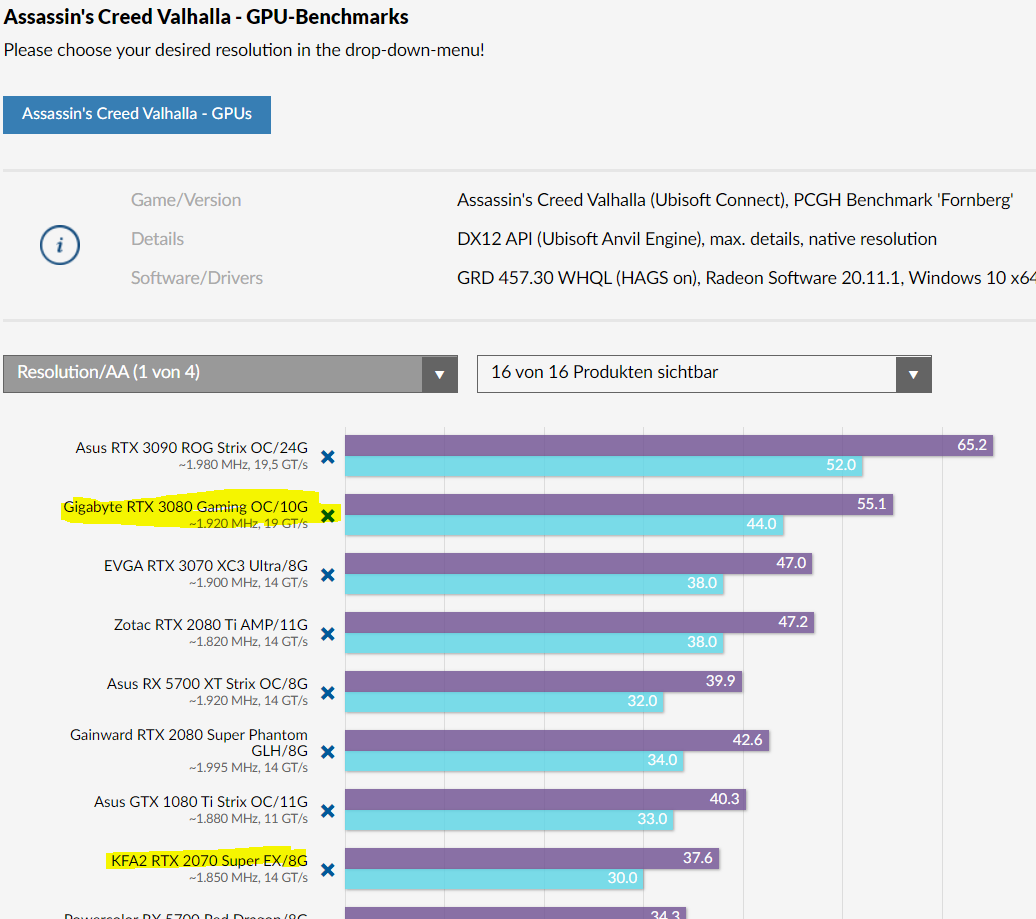Image resolution: width=1036 pixels, height=919 pixels.
Task: Select the Zotac RTX 2080 Ti AMP/11G label
Action: (x=211, y=624)
